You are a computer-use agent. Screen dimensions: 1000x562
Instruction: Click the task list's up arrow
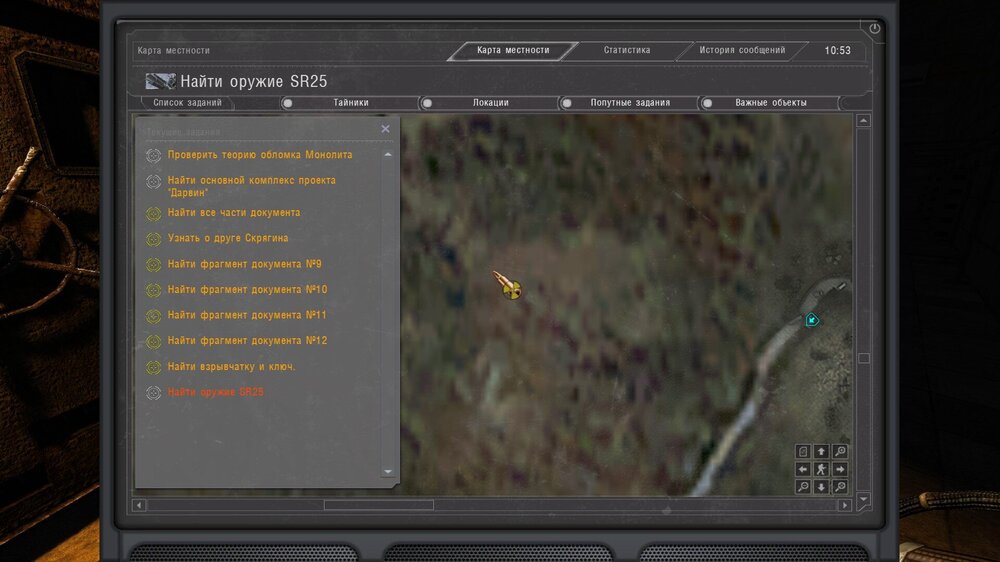point(388,154)
